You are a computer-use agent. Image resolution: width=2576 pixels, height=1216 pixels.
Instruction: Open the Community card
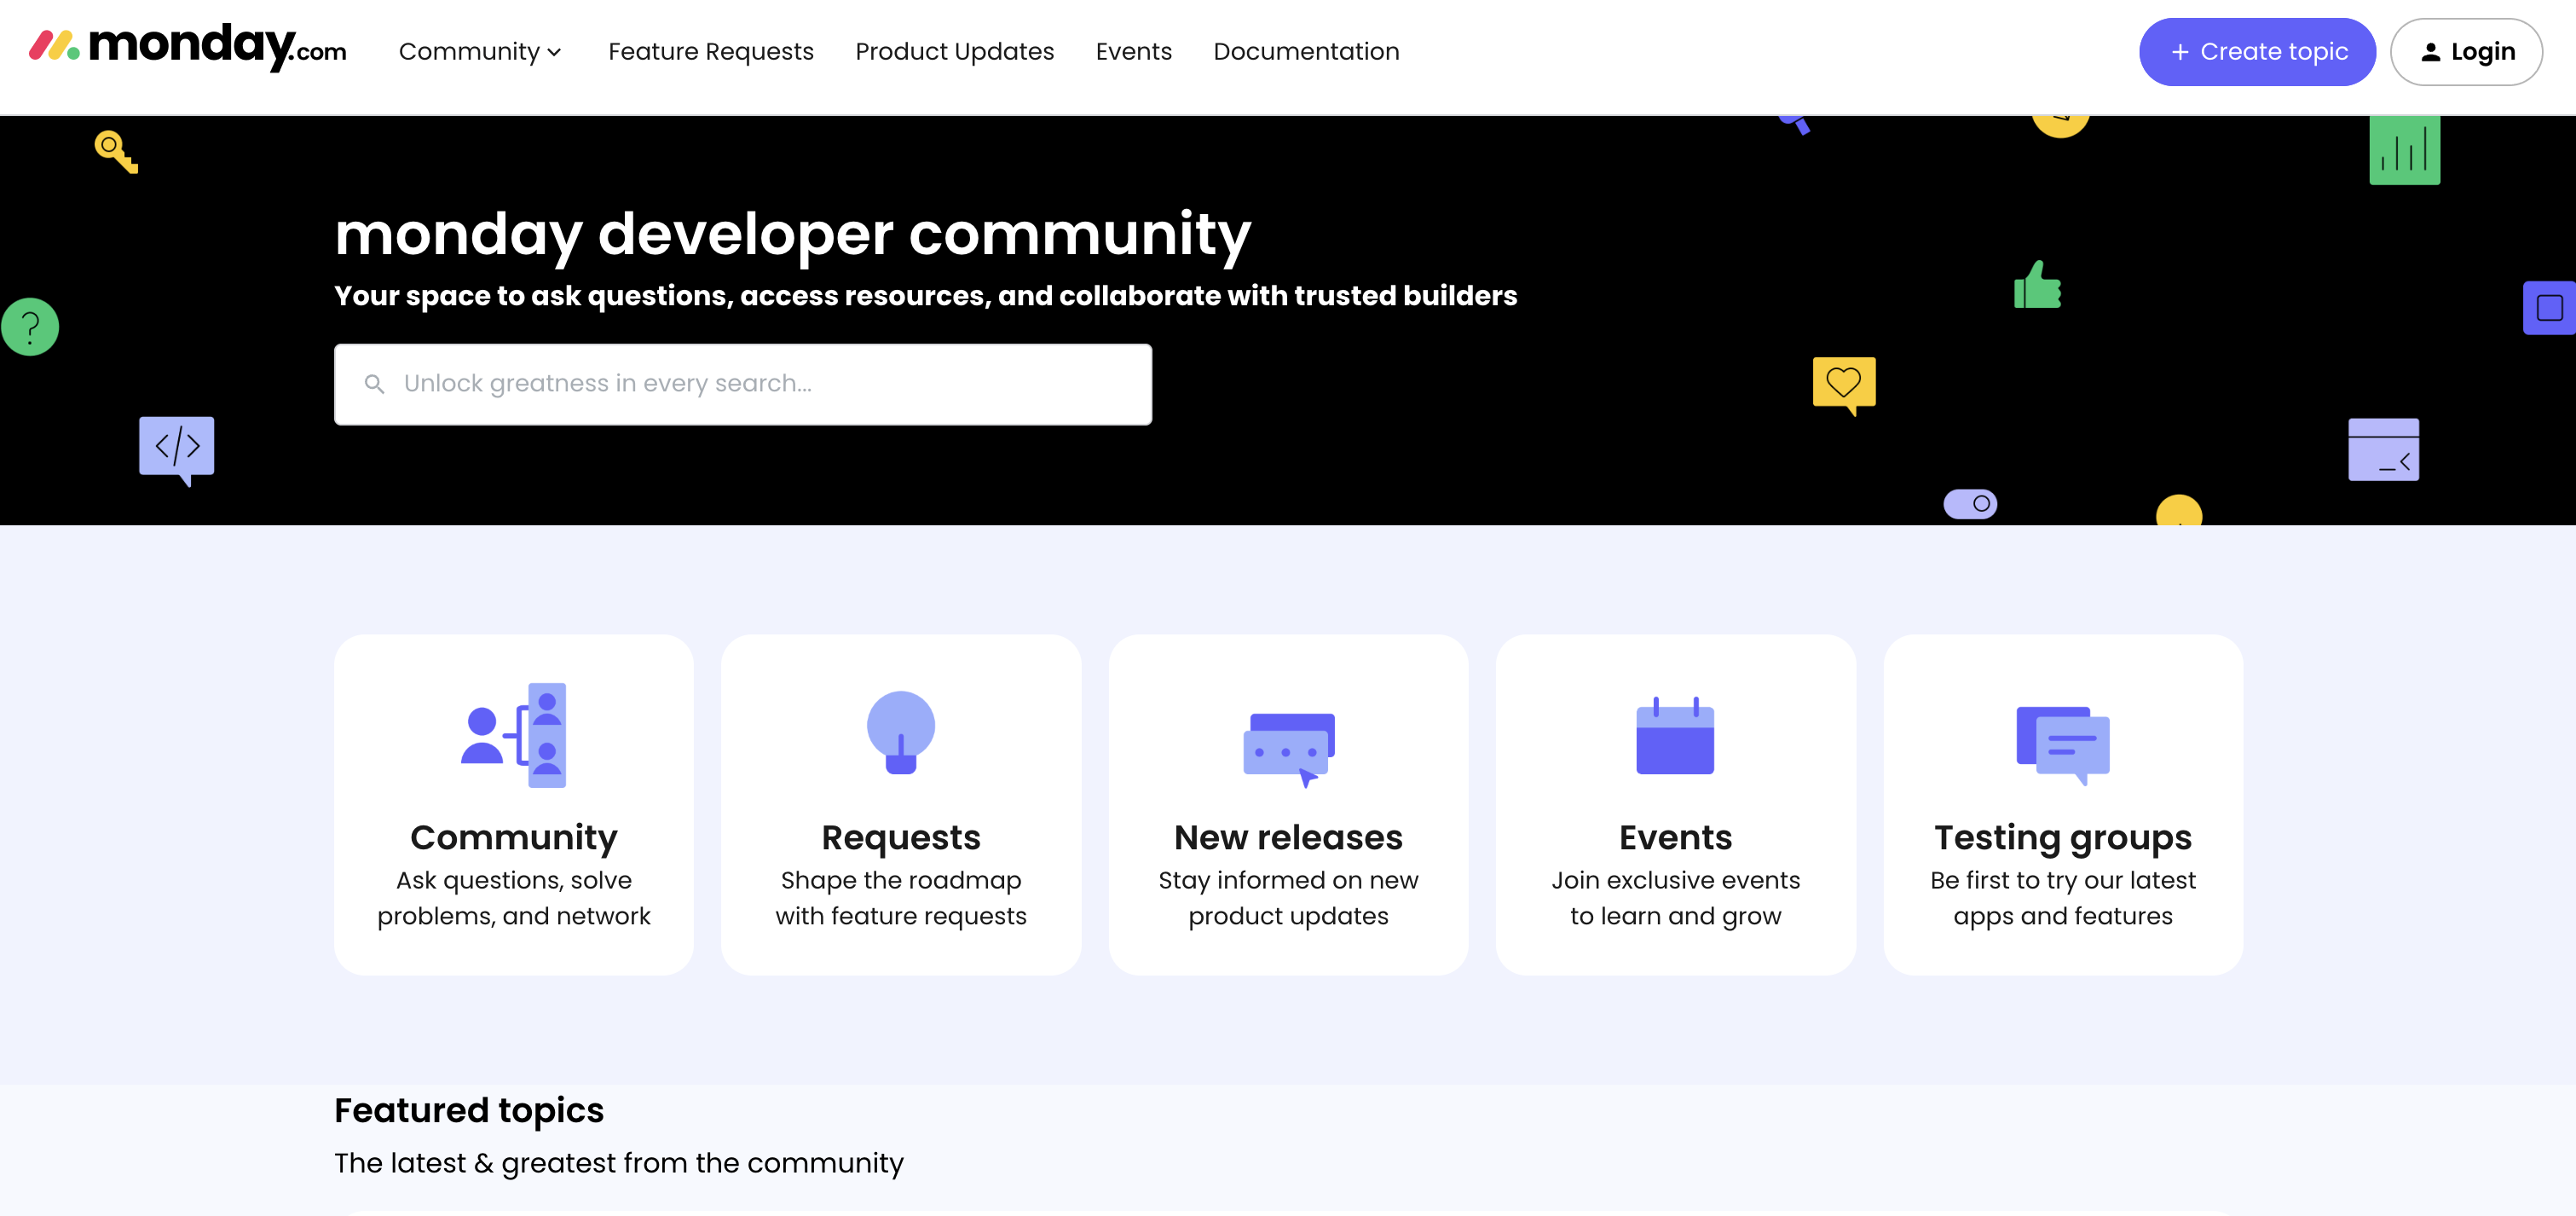coord(514,804)
